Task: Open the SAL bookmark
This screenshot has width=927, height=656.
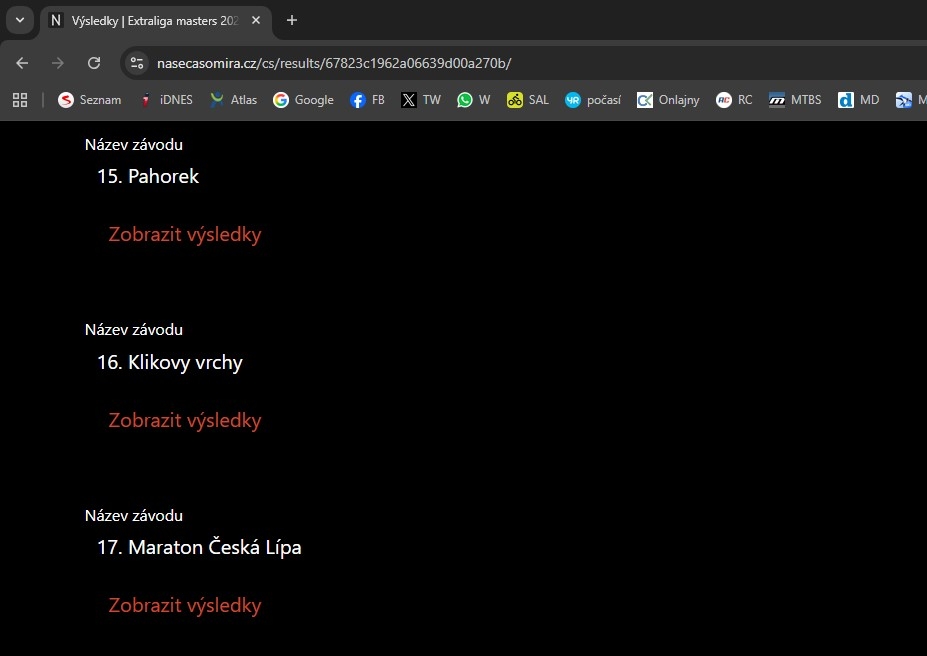Action: pyautogui.click(x=528, y=100)
